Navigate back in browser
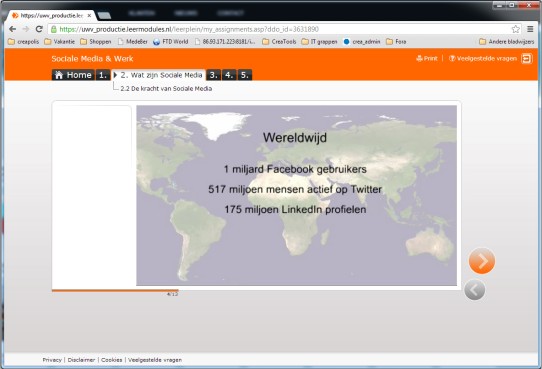542x369 pixels. point(12,29)
